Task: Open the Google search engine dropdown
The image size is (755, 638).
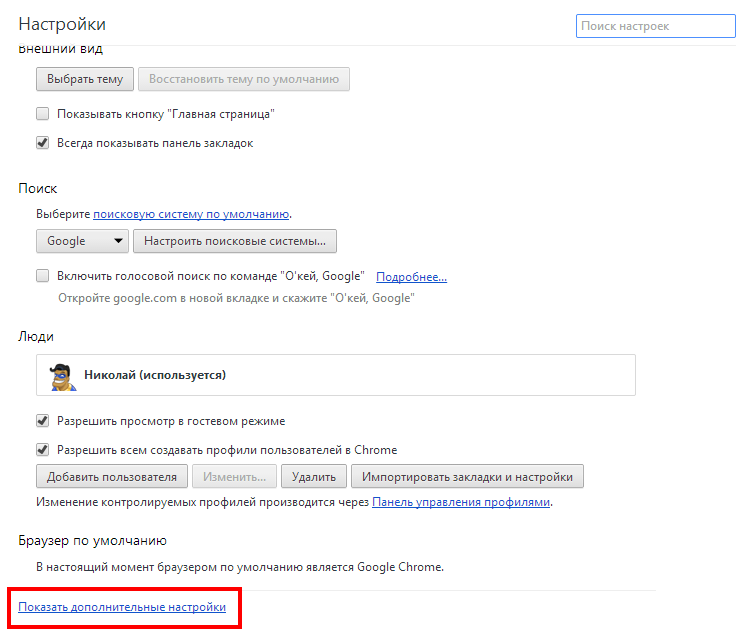Action: tap(82, 241)
